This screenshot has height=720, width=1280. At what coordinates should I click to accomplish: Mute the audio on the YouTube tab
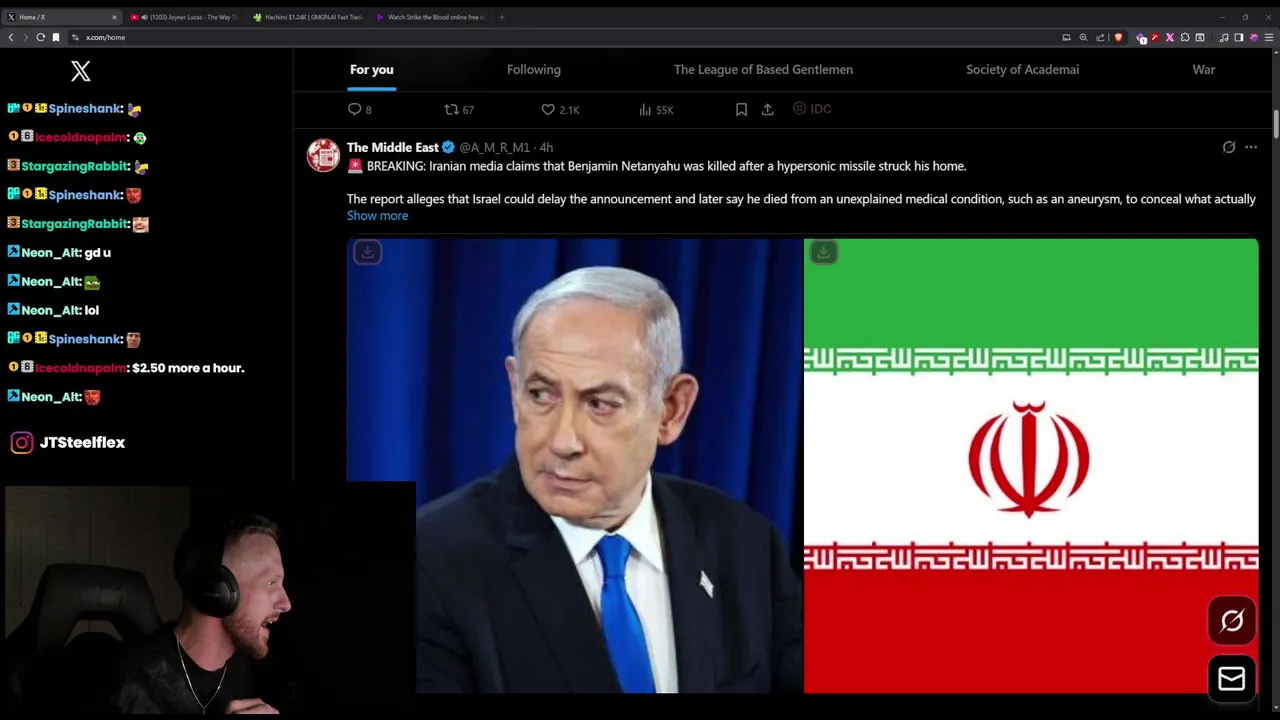pos(144,17)
